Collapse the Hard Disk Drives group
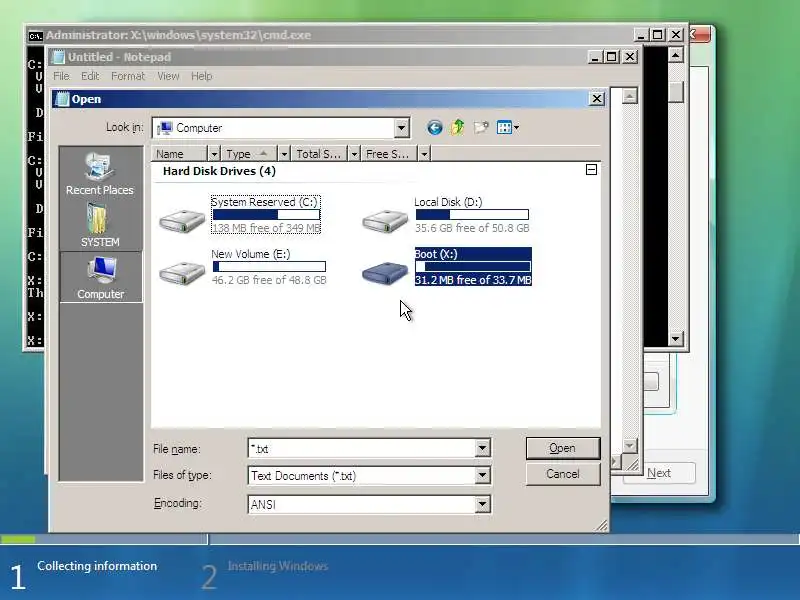This screenshot has width=800, height=600. click(591, 169)
